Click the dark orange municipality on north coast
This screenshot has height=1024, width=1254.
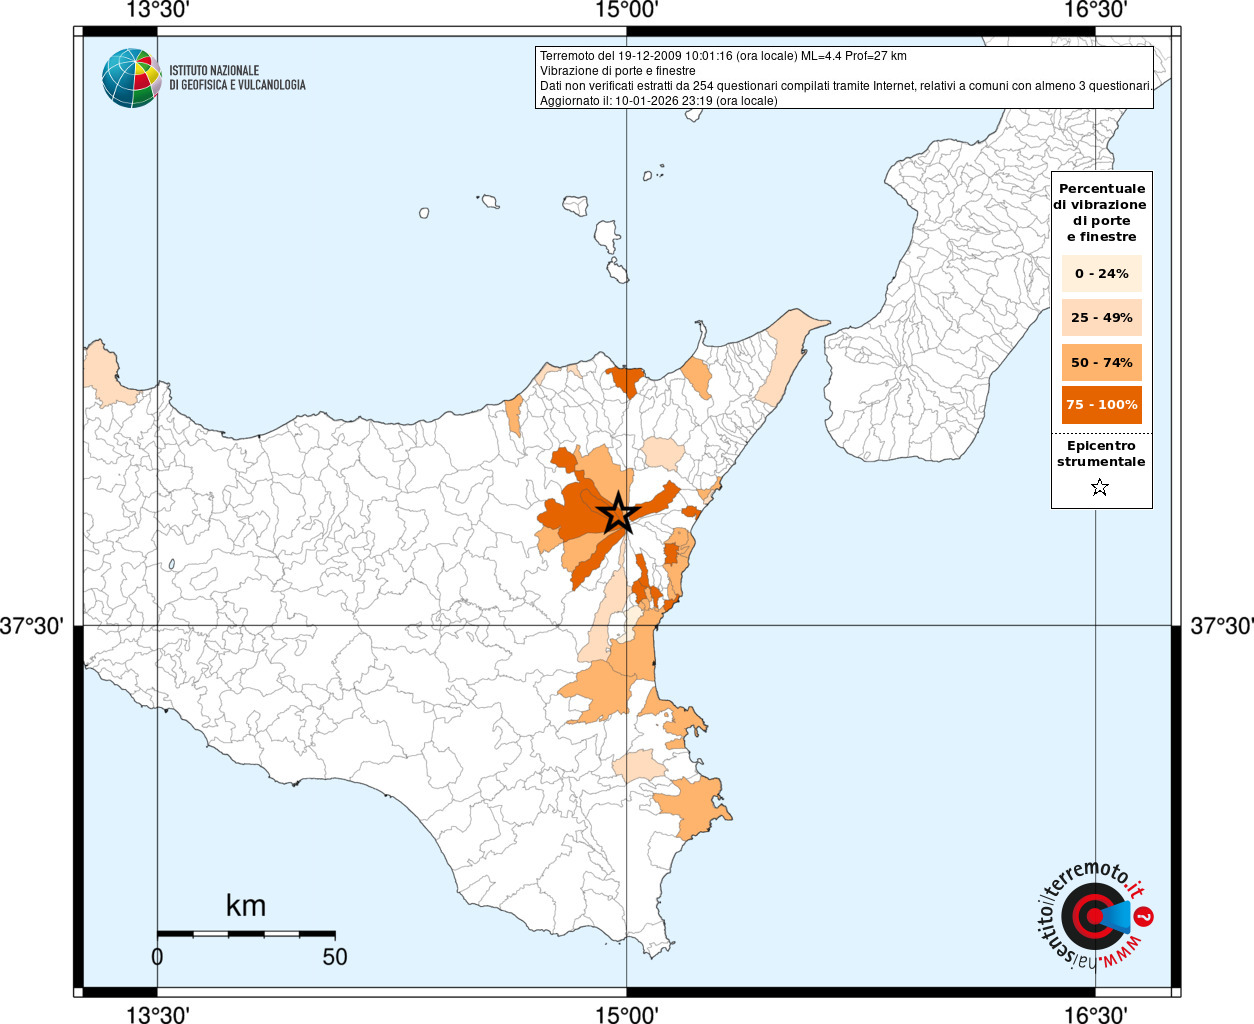pyautogui.click(x=626, y=380)
